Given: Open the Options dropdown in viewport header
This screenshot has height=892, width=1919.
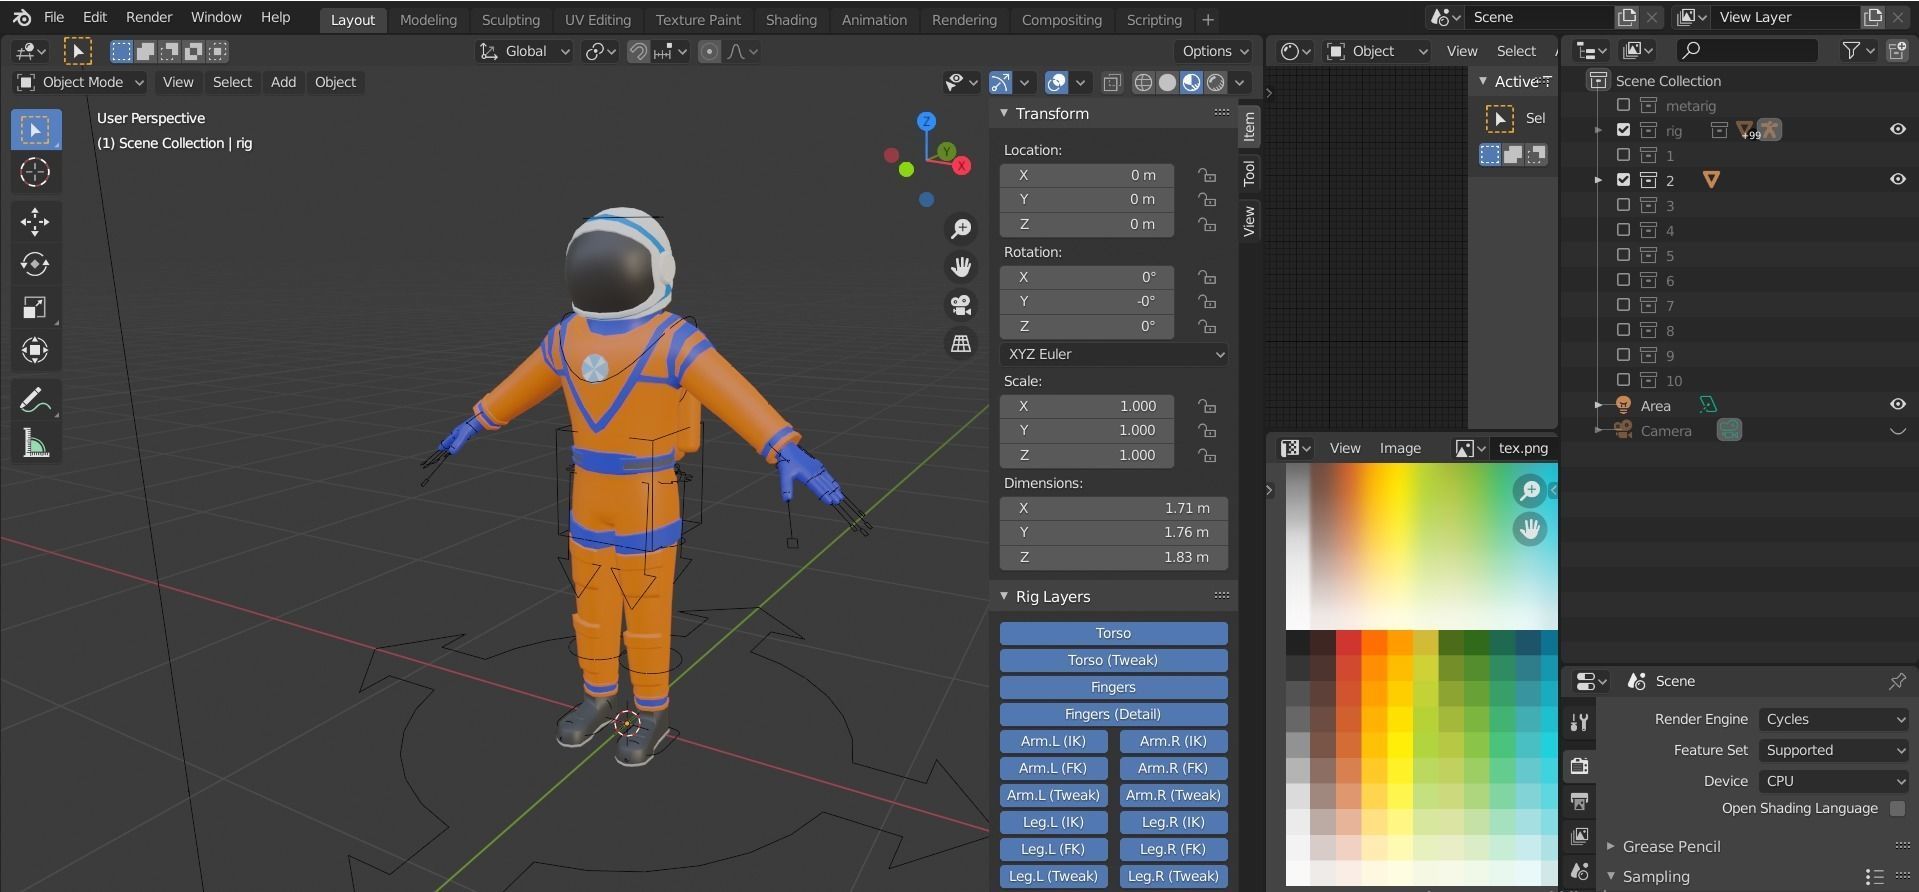Looking at the screenshot, I should click(x=1215, y=51).
